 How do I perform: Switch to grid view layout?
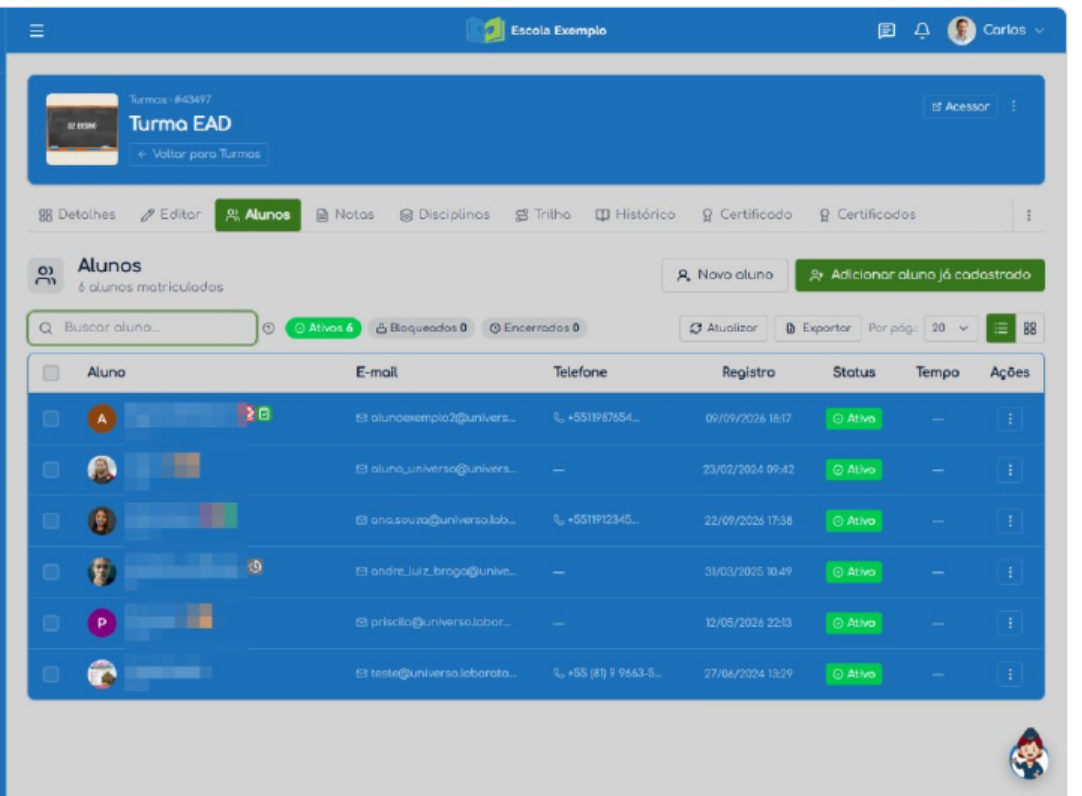[x=1030, y=328]
